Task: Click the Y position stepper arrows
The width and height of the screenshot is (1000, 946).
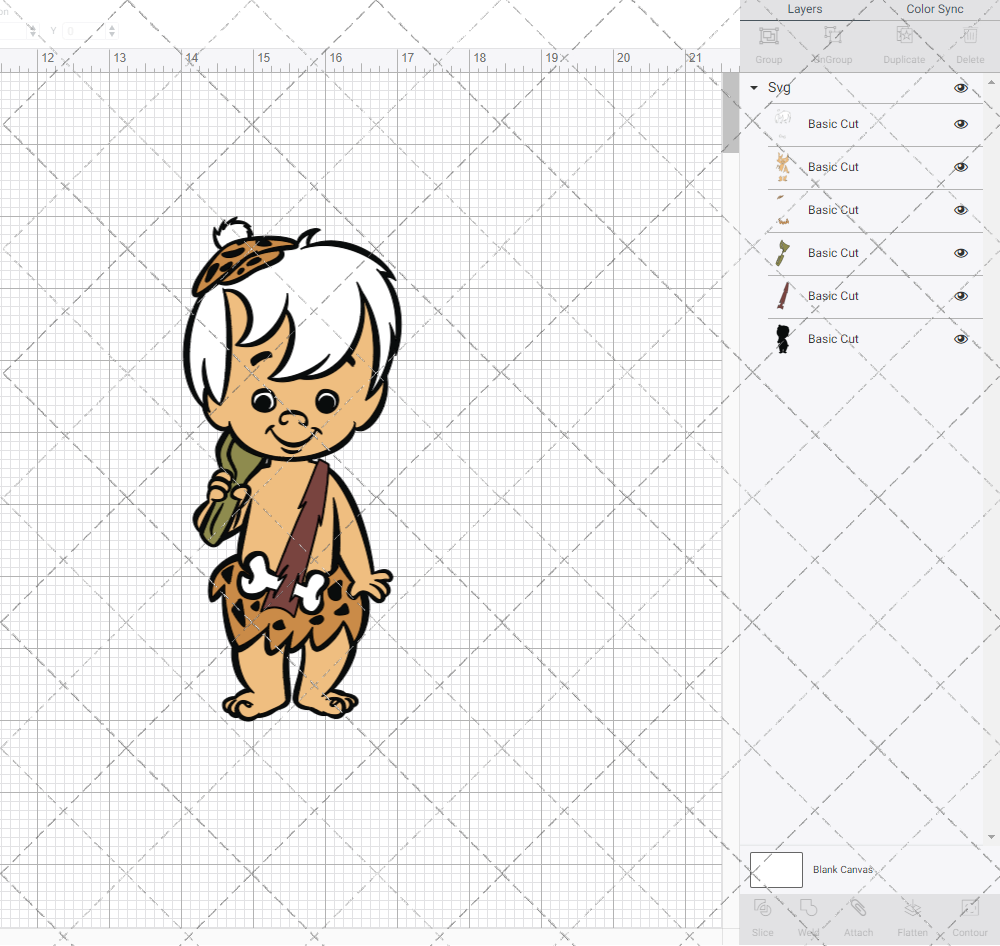Action: coord(112,31)
